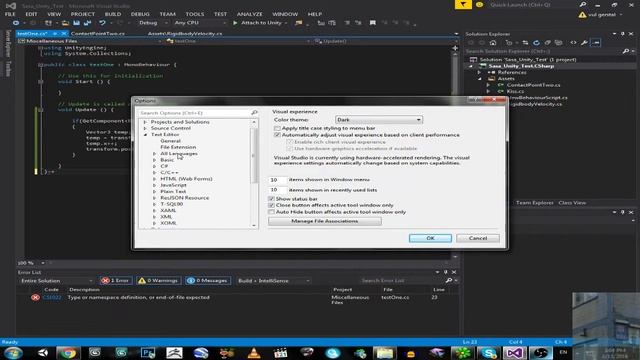Click the Attach to Unity button
640x360 pixels.
tap(260, 23)
